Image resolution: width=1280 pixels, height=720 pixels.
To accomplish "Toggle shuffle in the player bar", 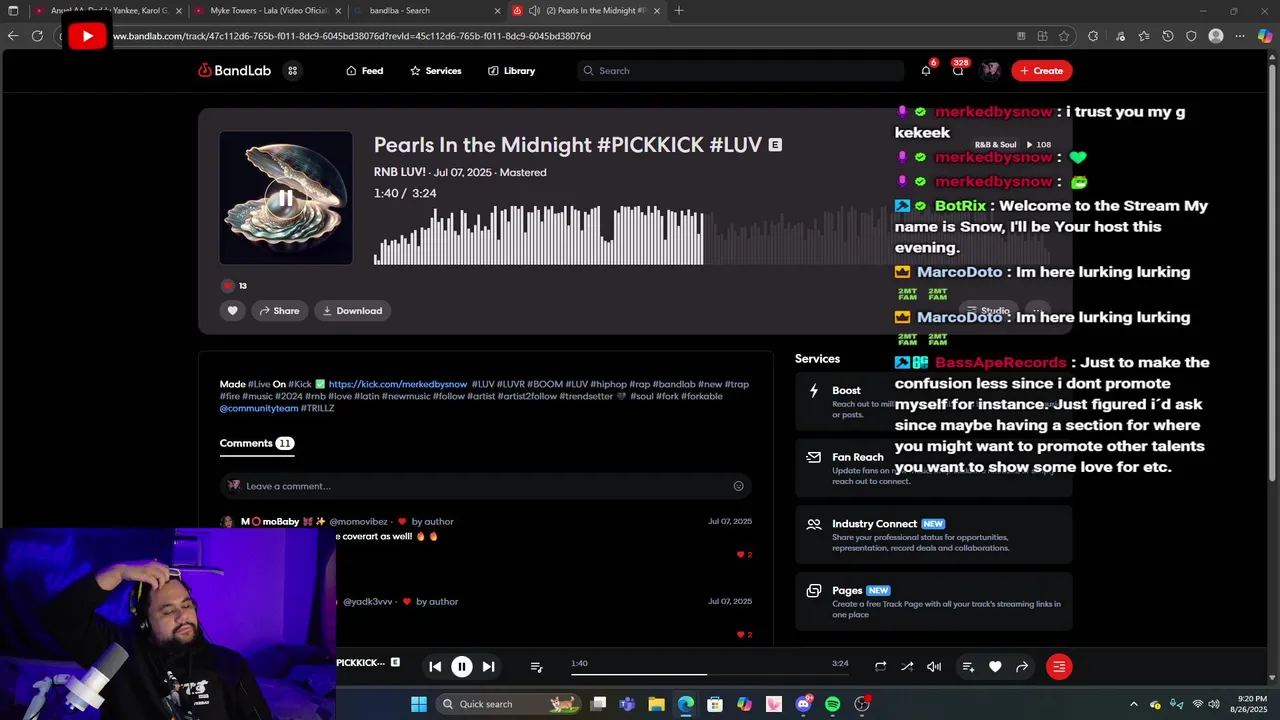I will [907, 667].
